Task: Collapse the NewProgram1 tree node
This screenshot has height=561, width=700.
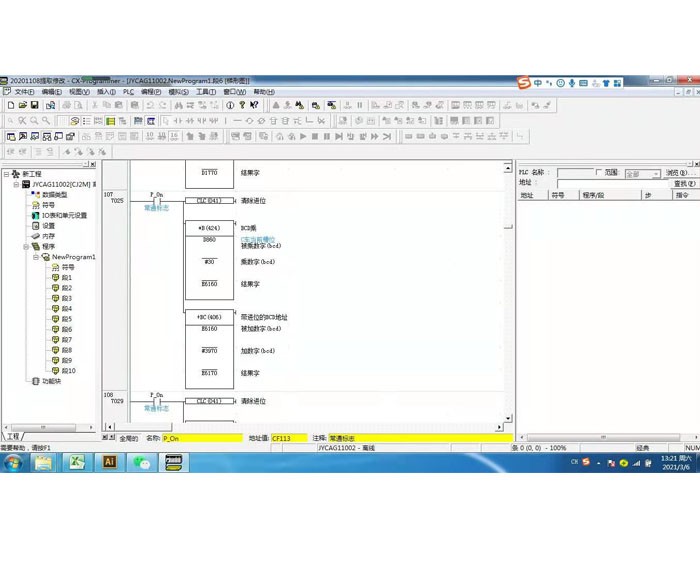Action: 36,257
